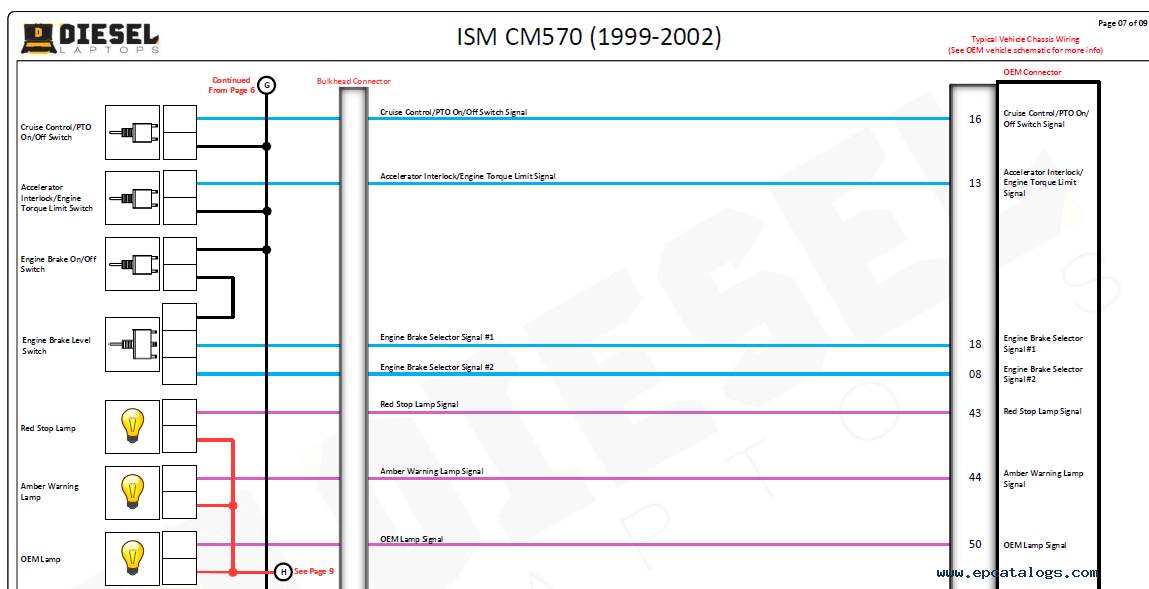Select the pin 16 description "Cruise Control/PTO On/Off Switch Signal"
Screen dimensions: 1149x589
(1046, 119)
